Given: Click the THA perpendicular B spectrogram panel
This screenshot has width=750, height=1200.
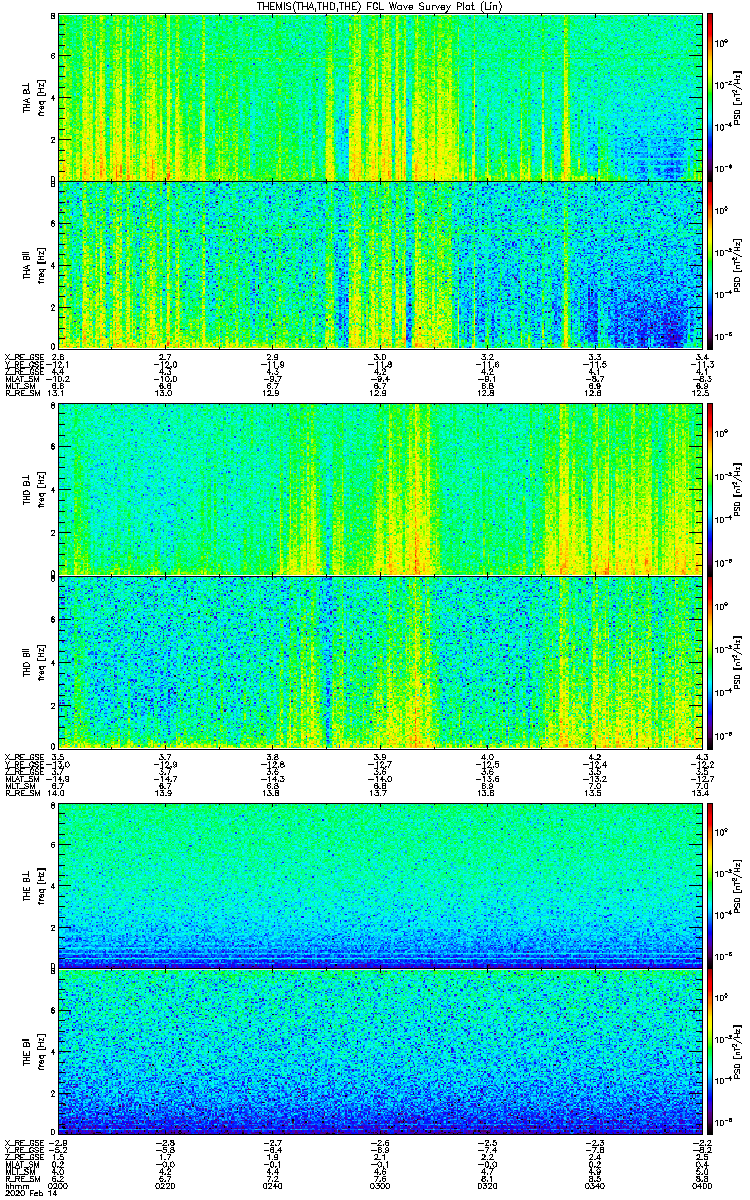Looking at the screenshot, I should (380, 96).
